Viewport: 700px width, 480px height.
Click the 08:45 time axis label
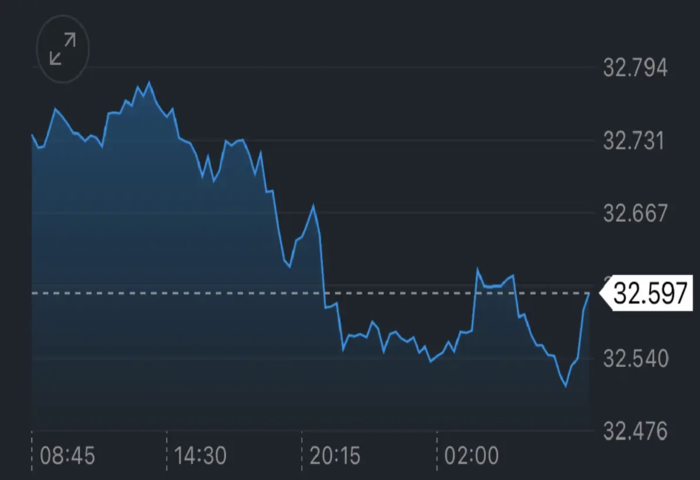coord(67,457)
